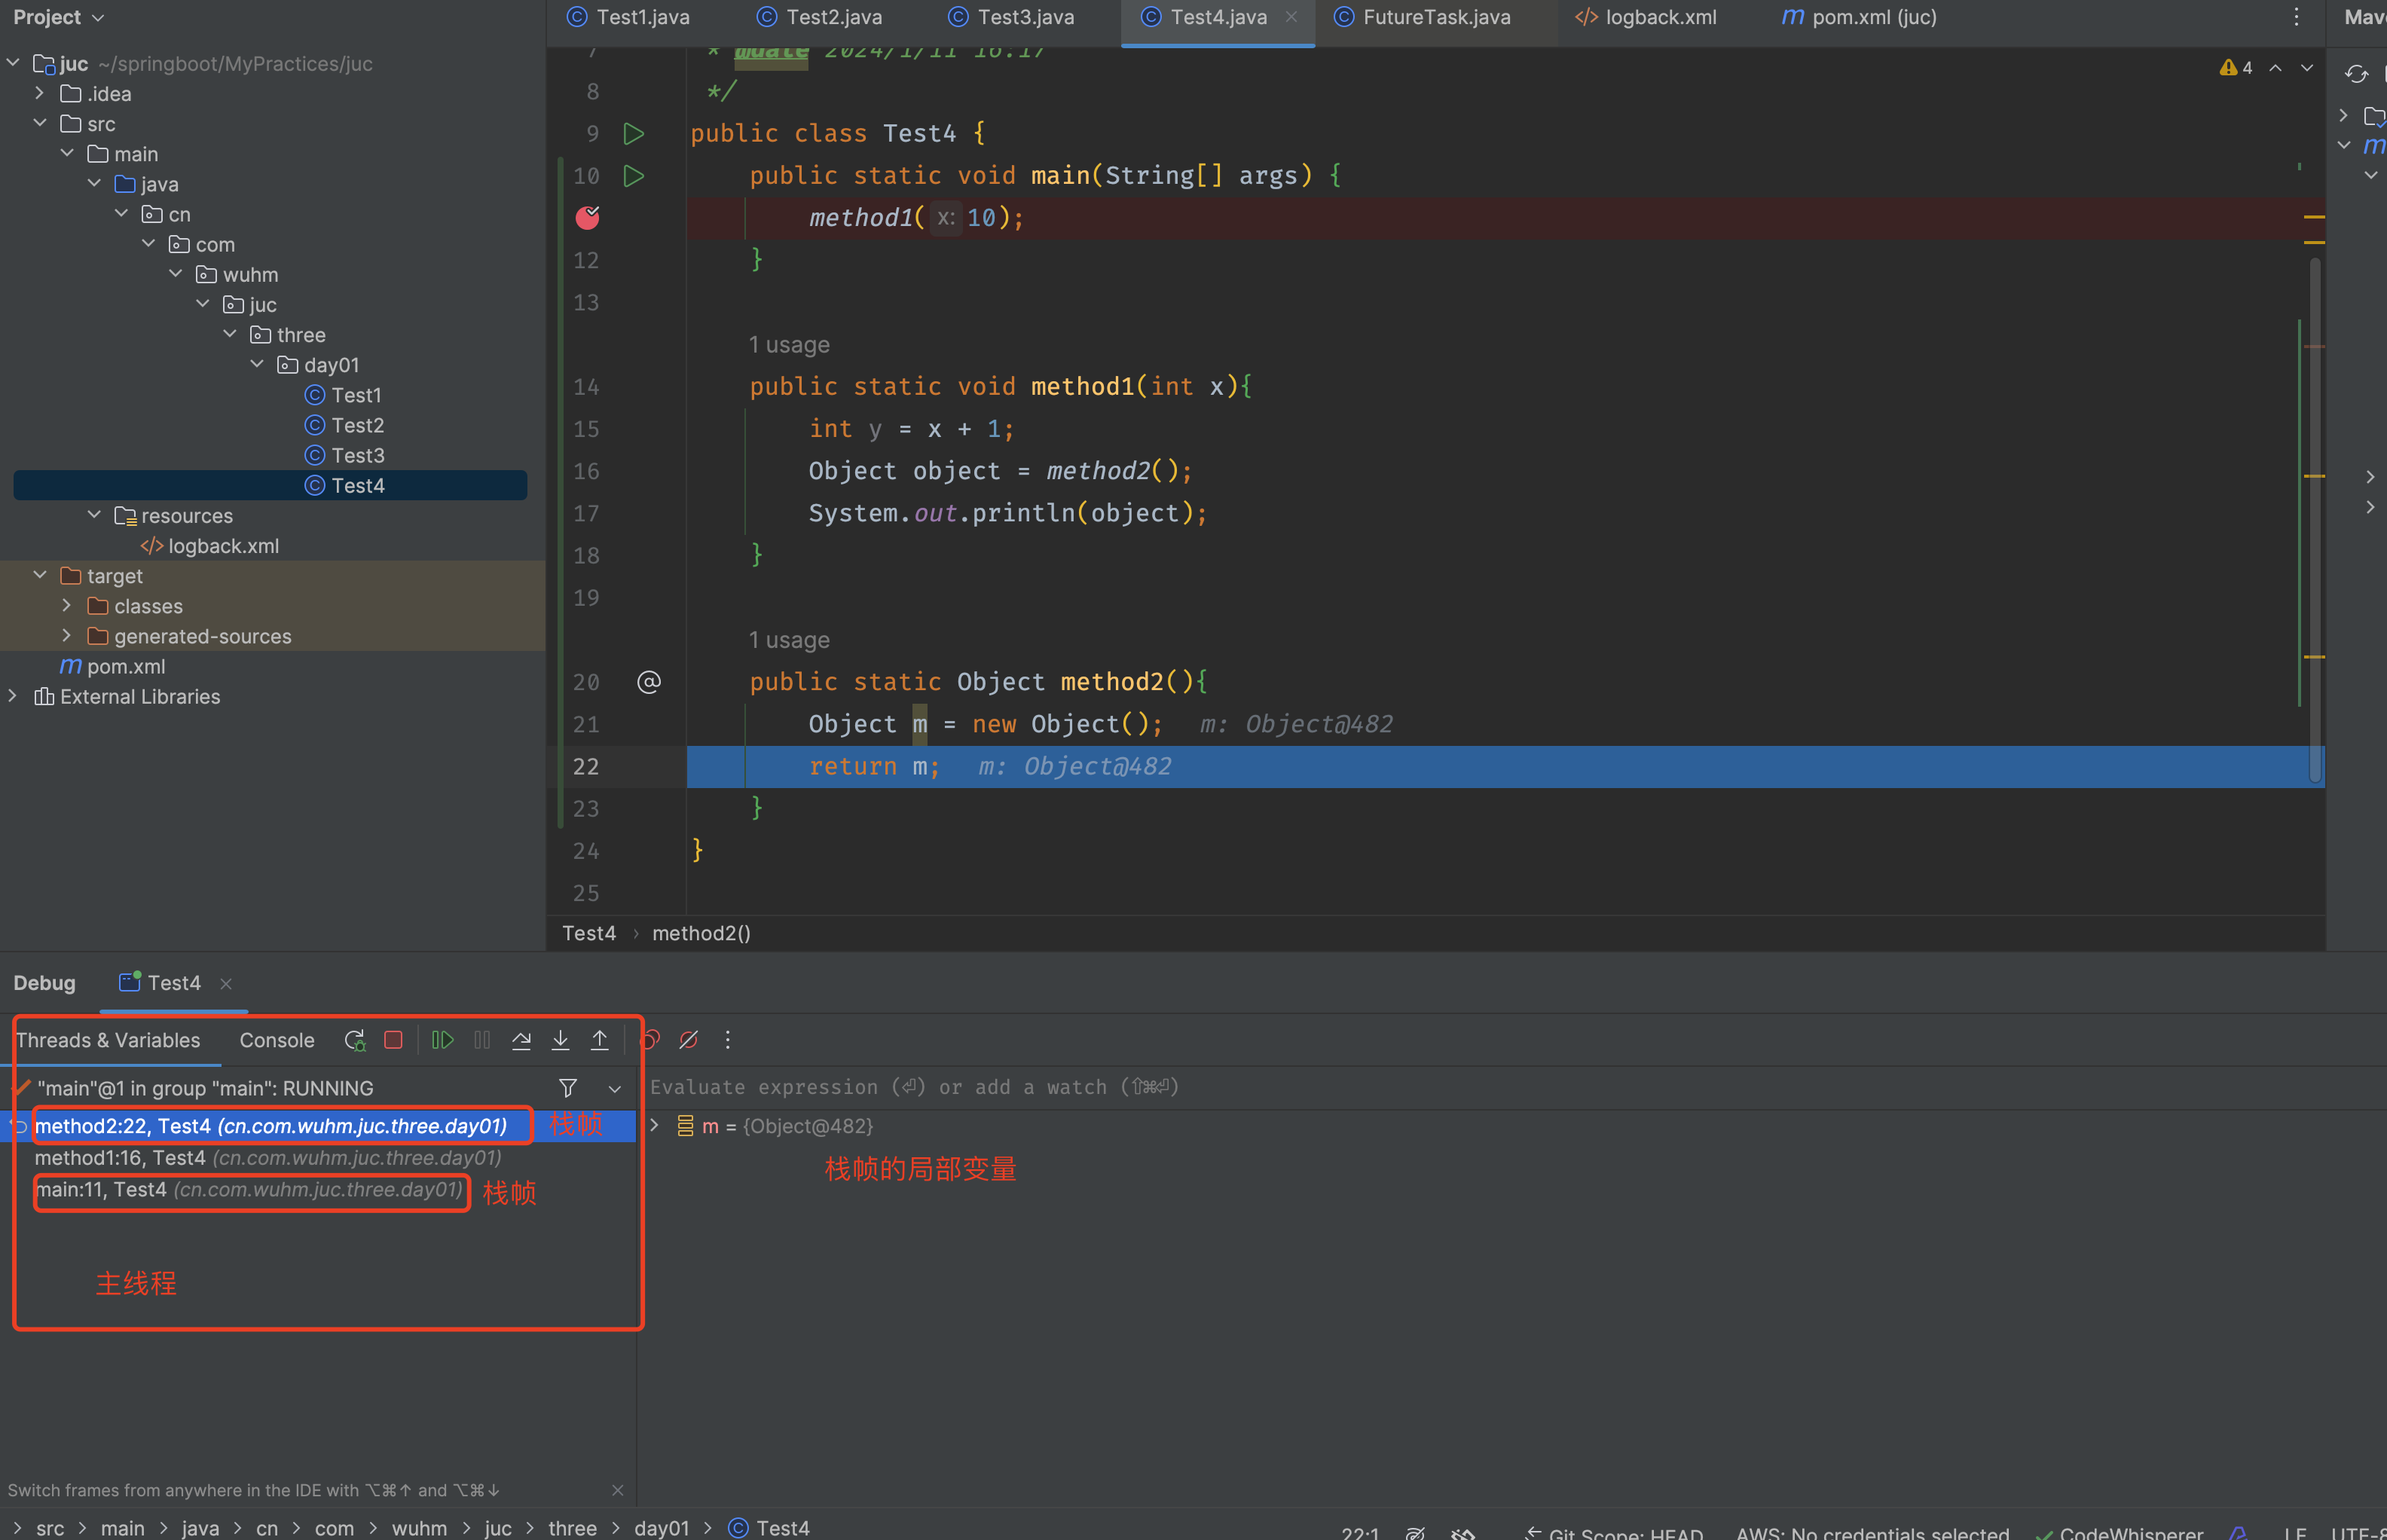The height and width of the screenshot is (1540, 2387).
Task: Close the Test4.java editor tab
Action: click(1291, 17)
